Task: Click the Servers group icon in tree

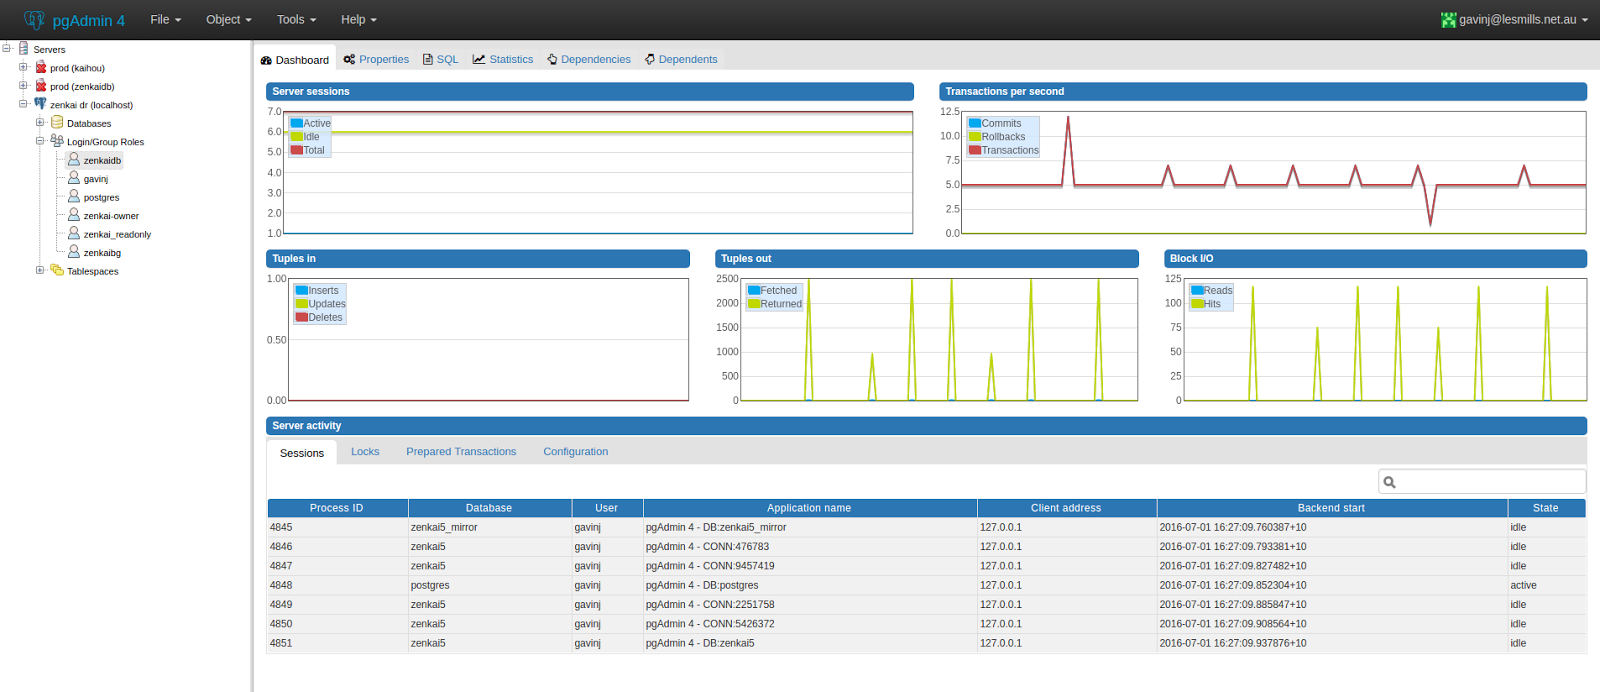Action: pos(24,48)
